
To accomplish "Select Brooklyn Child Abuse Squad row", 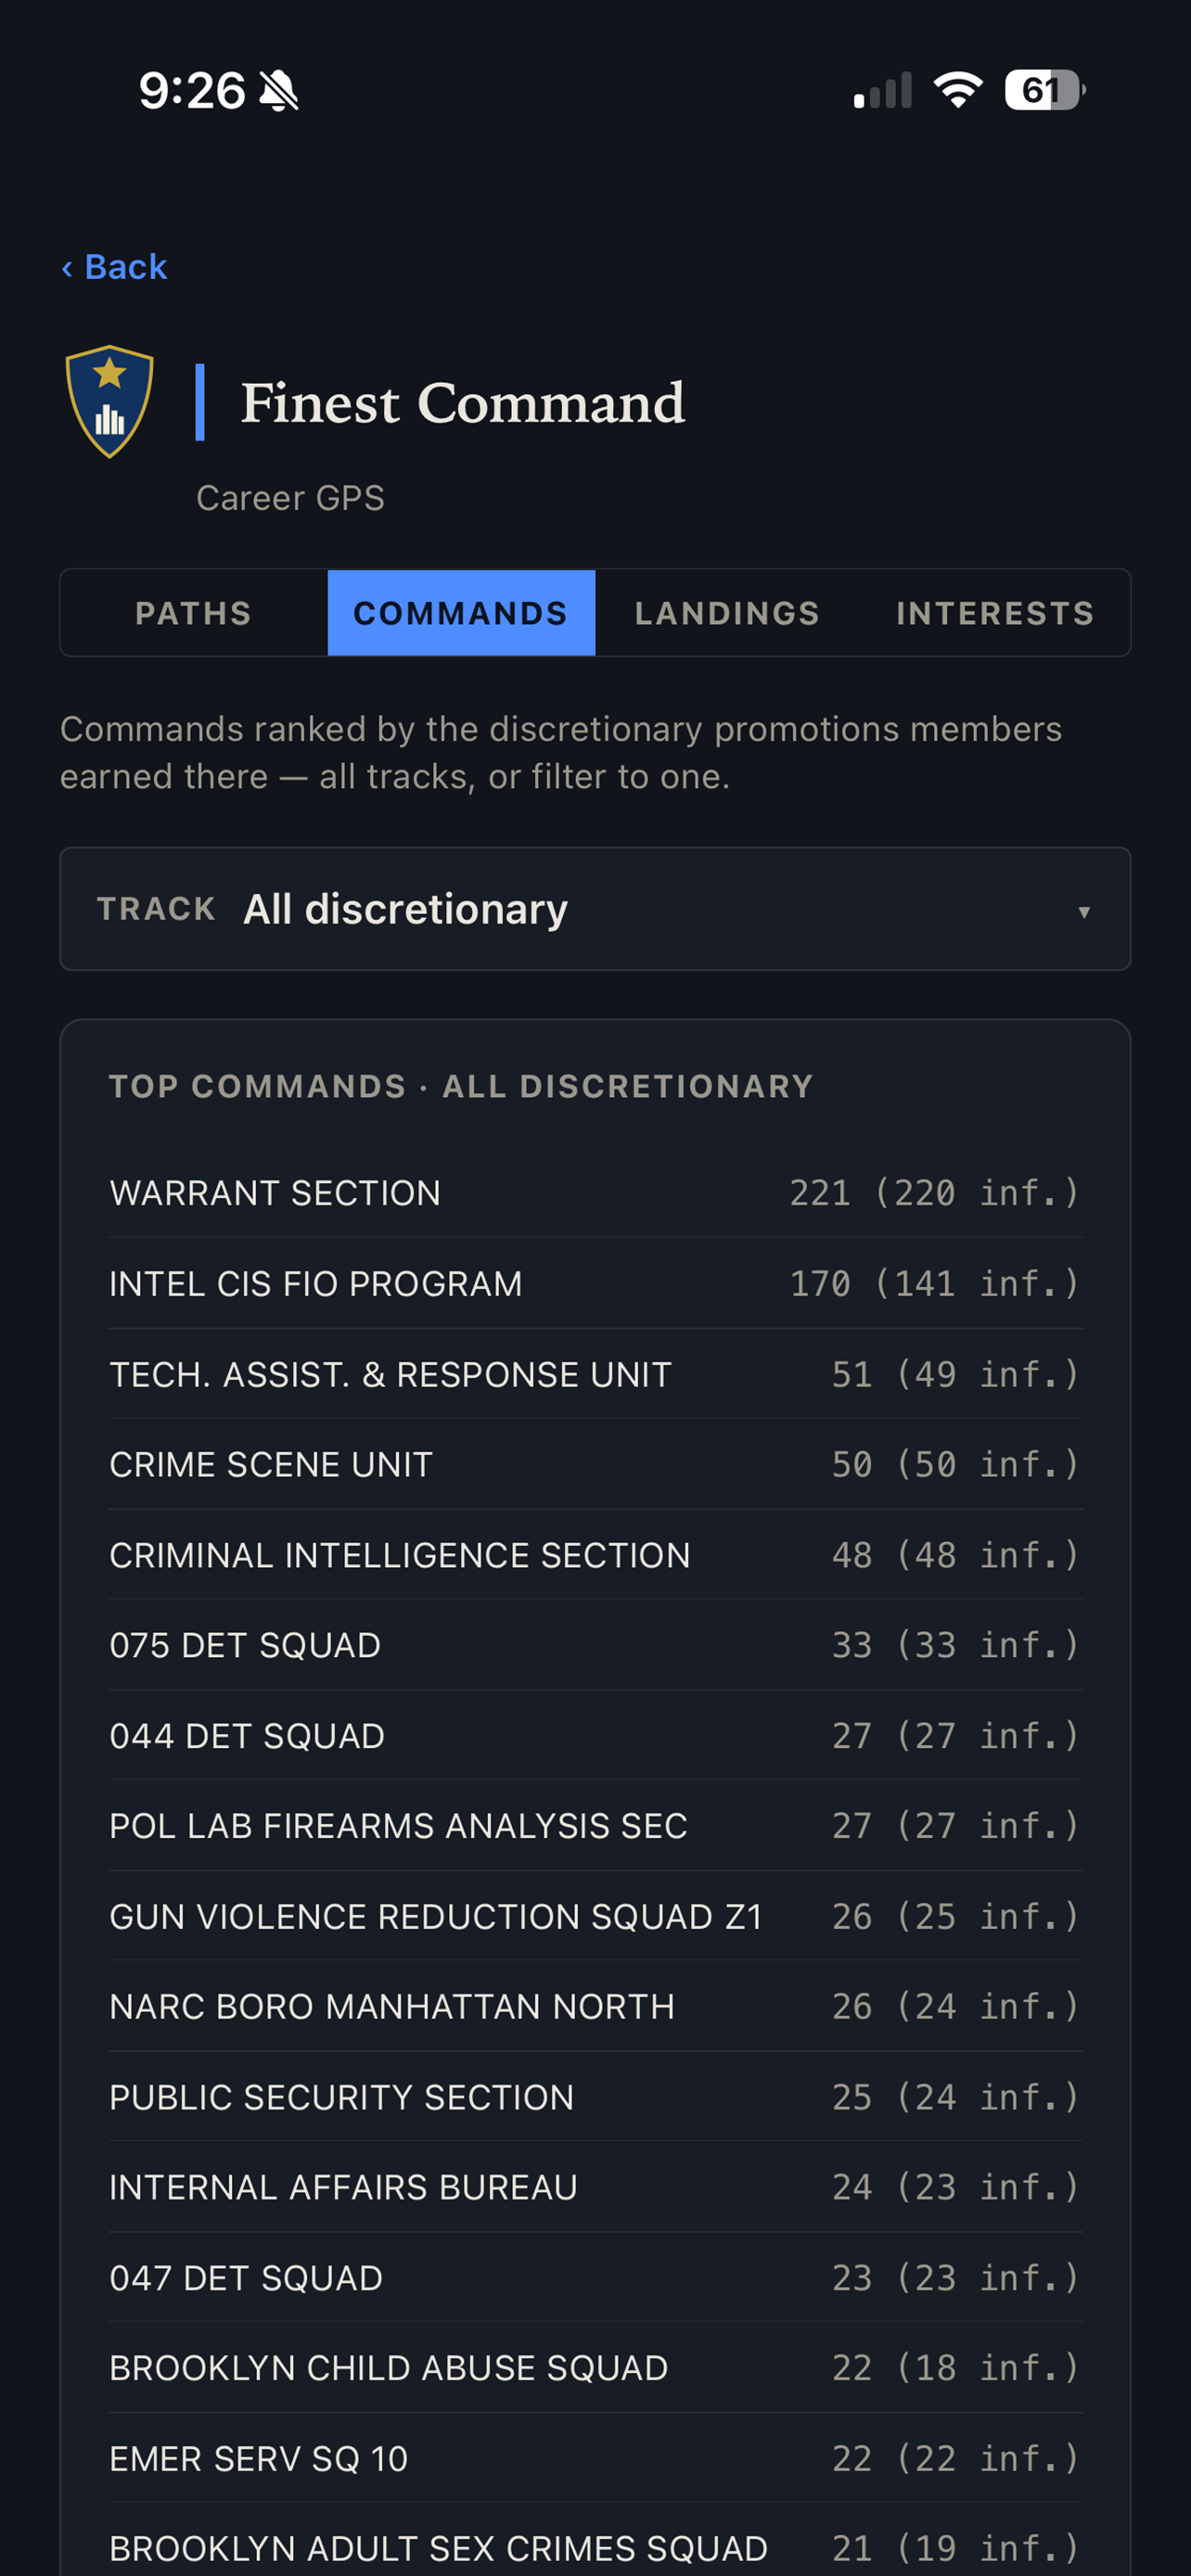I will click(x=595, y=2368).
